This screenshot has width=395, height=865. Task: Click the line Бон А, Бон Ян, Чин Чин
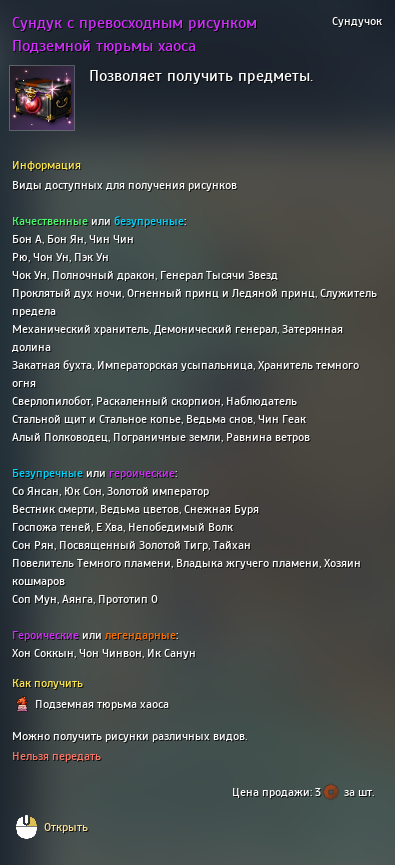(x=73, y=239)
